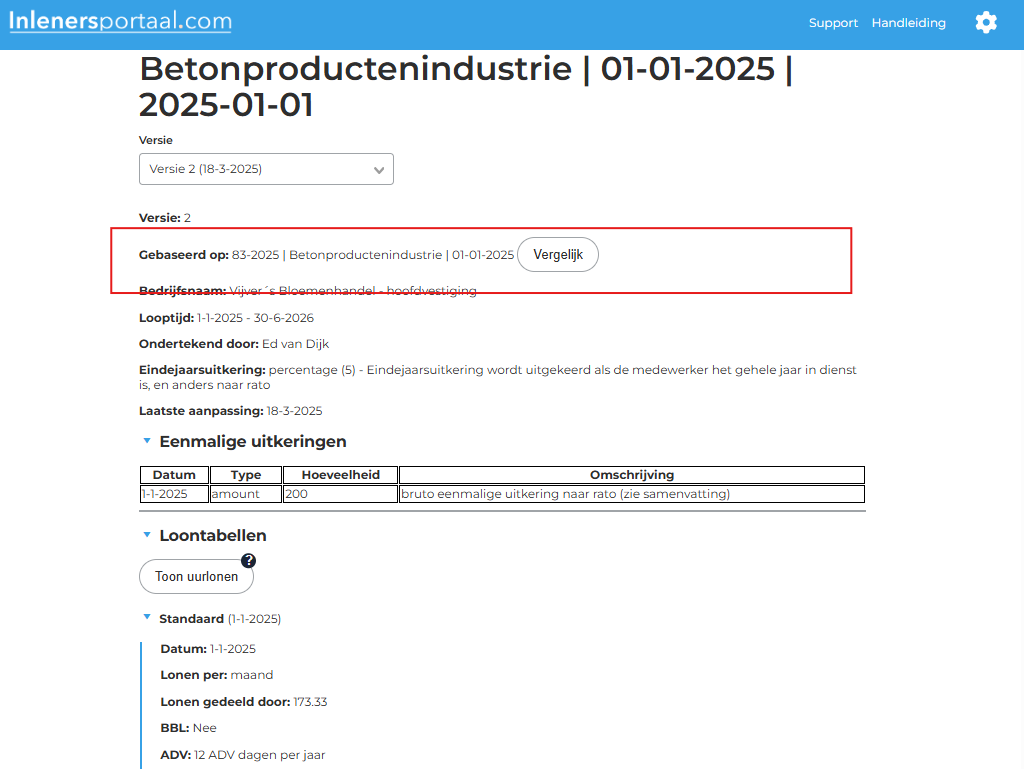This screenshot has width=1024, height=769.
Task: Click the Datum column header
Action: click(x=174, y=475)
